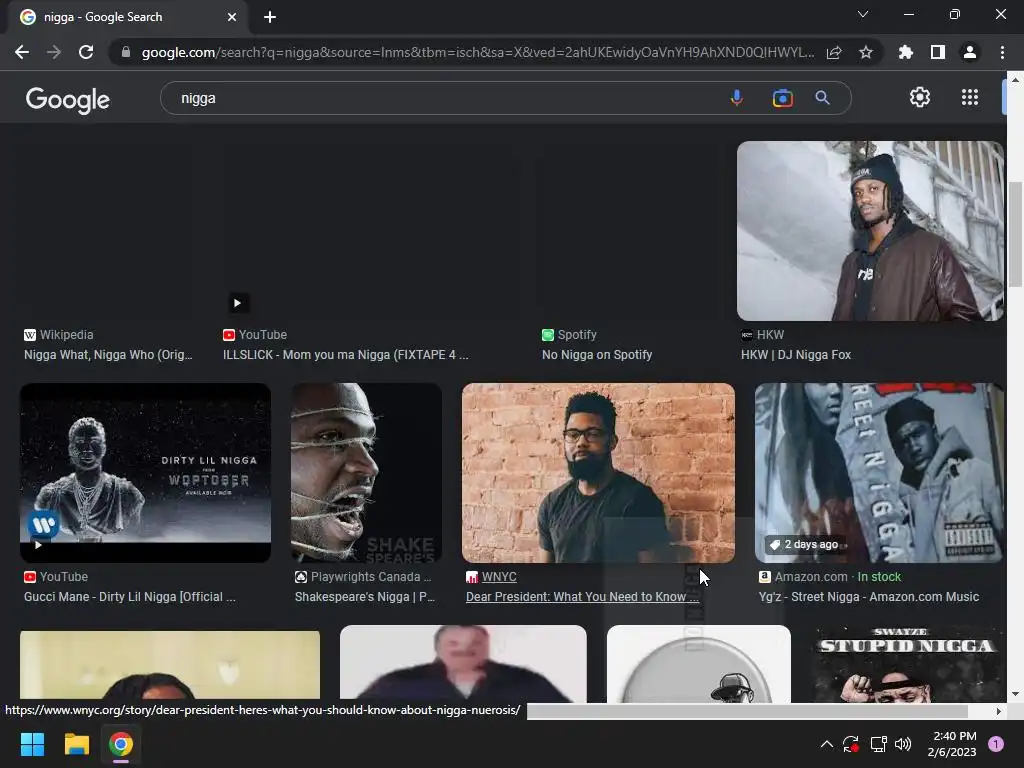Viewport: 1024px width, 768px height.
Task: Go back using the browser back arrow
Action: point(22,52)
